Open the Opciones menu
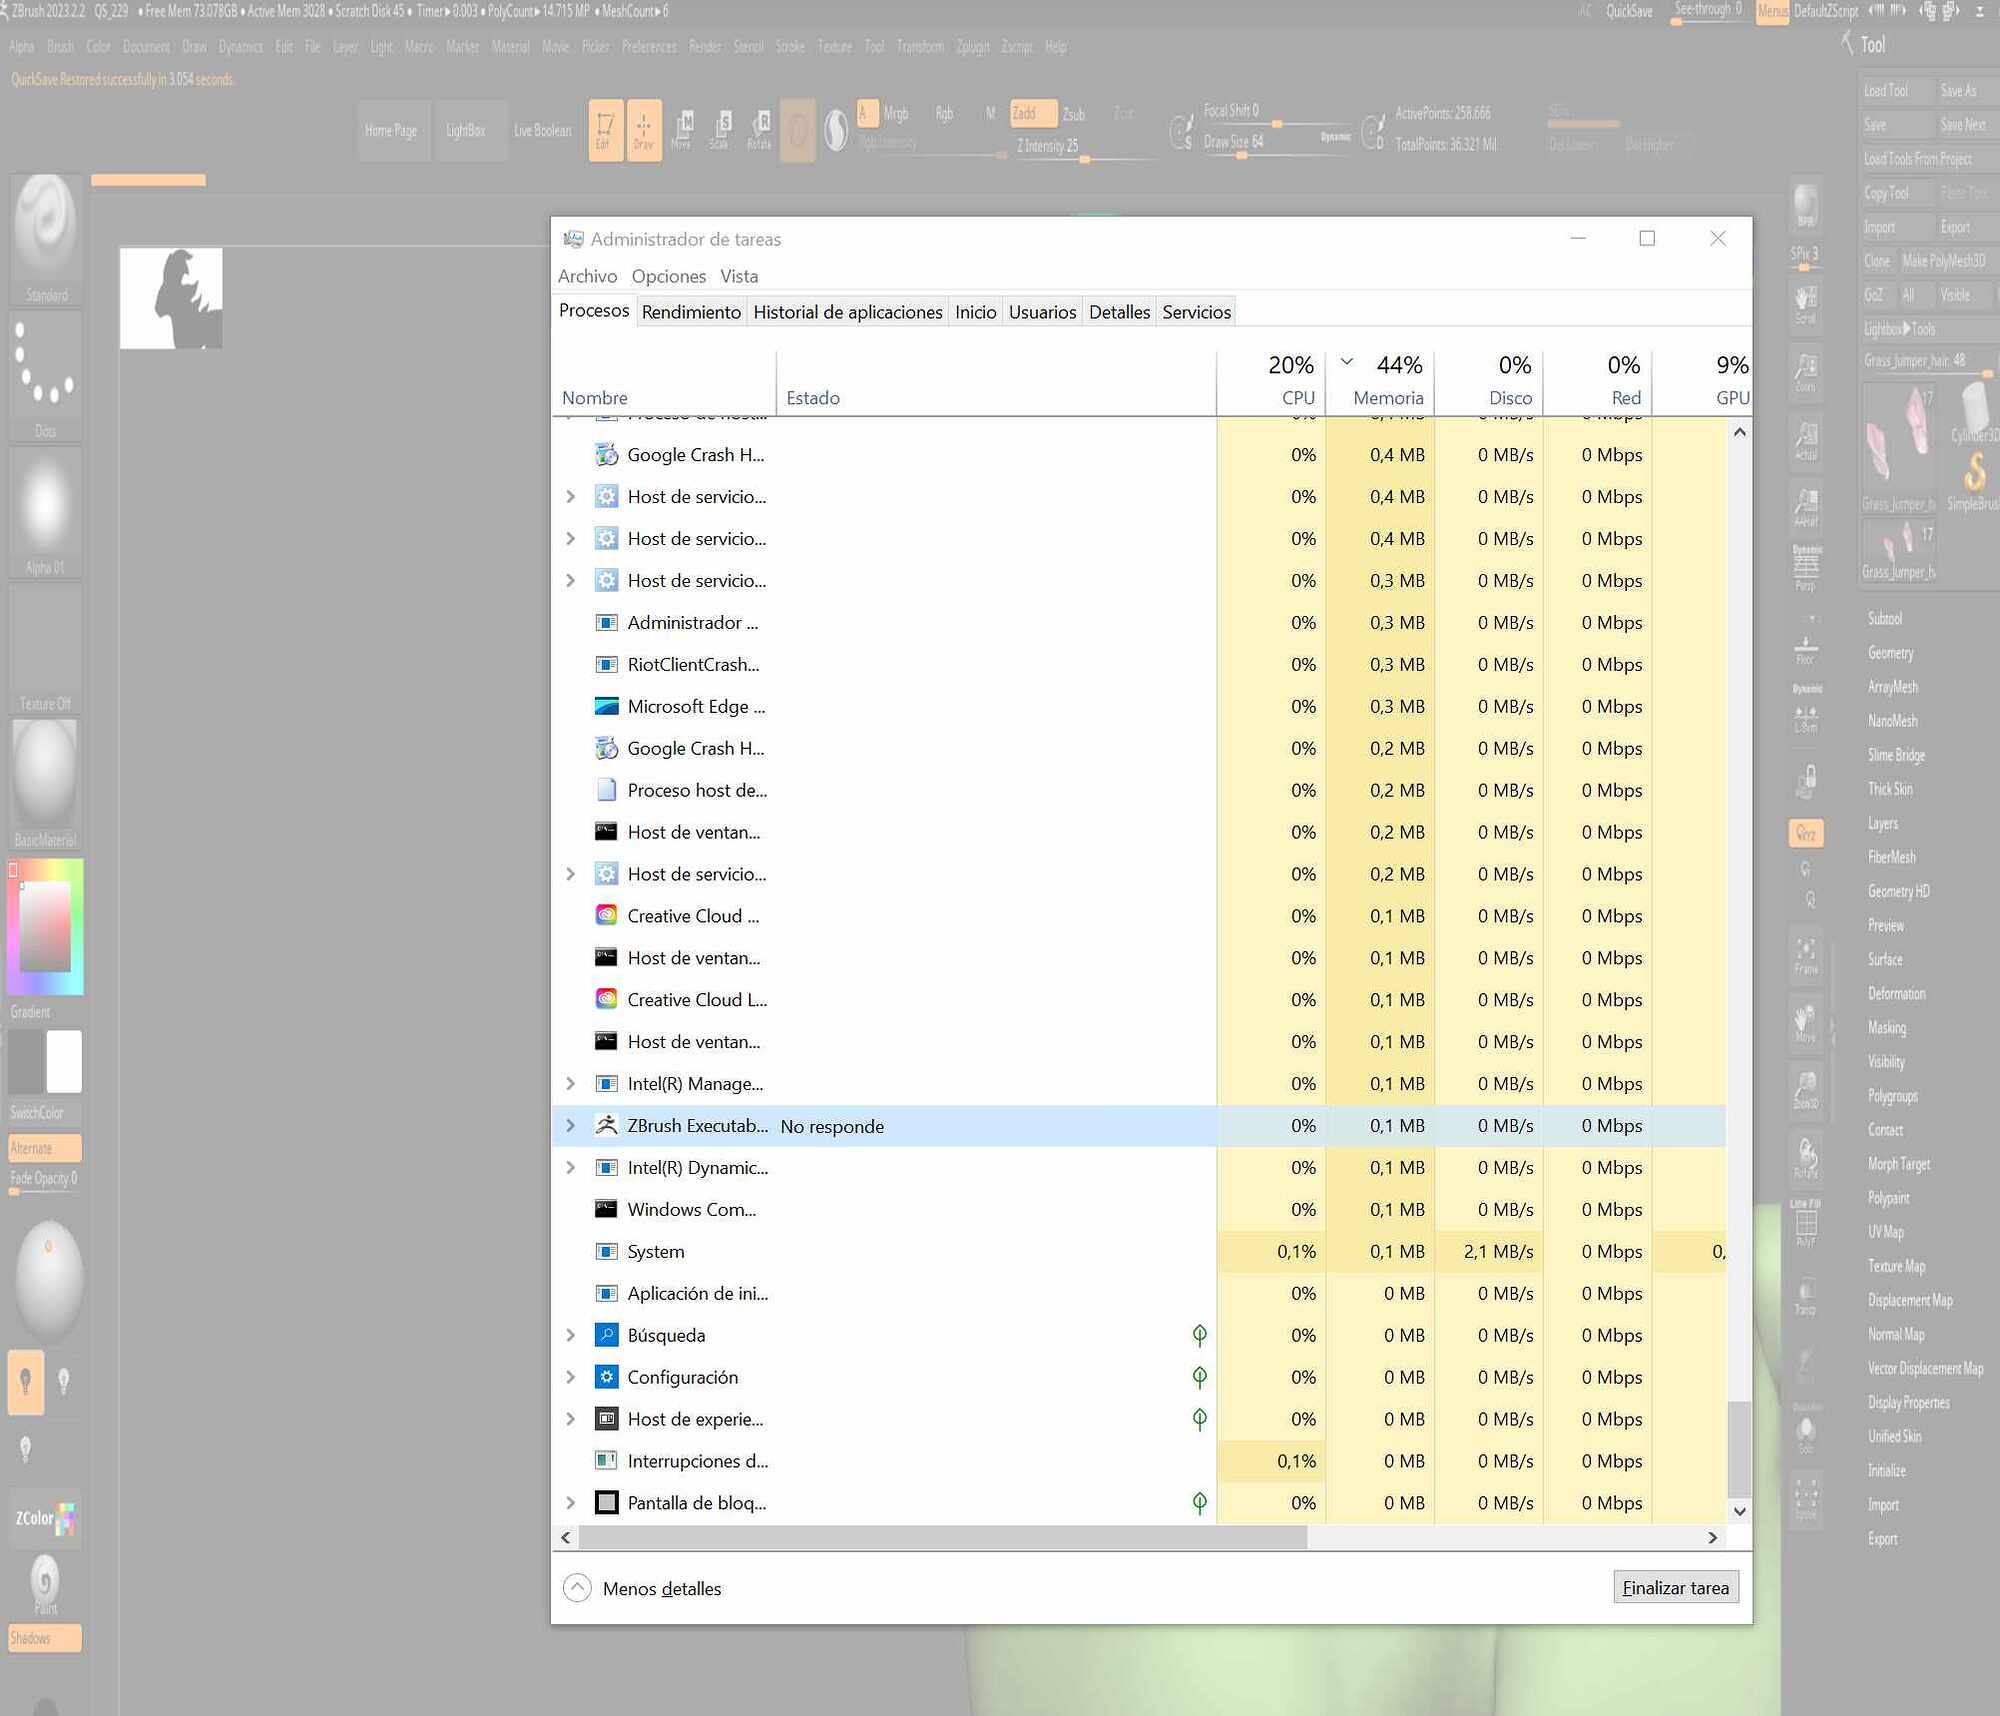This screenshot has width=2000, height=1716. tap(668, 276)
